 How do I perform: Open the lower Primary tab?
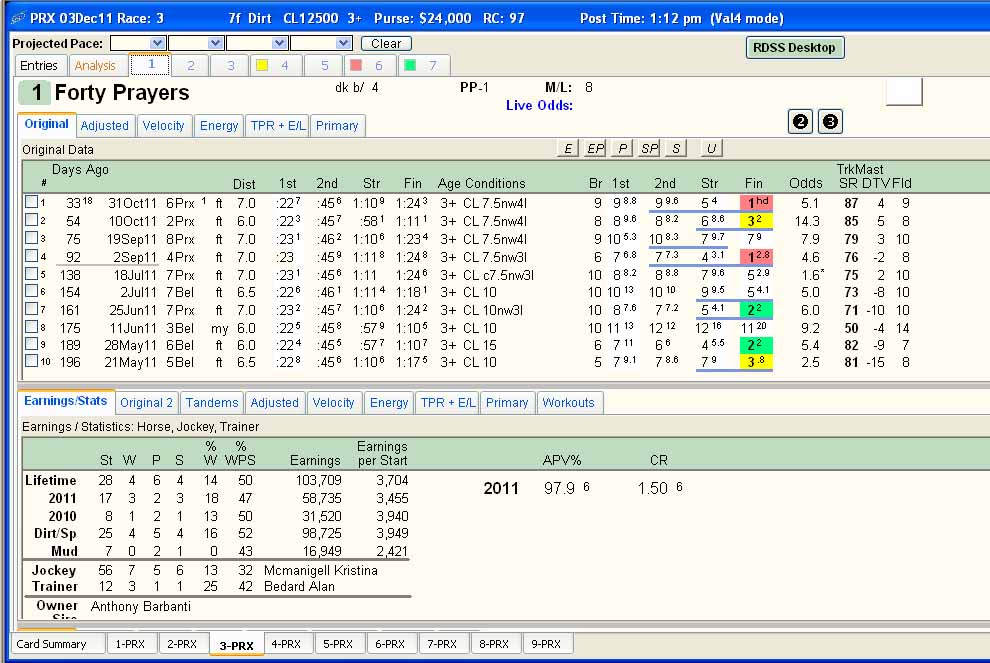(x=507, y=403)
